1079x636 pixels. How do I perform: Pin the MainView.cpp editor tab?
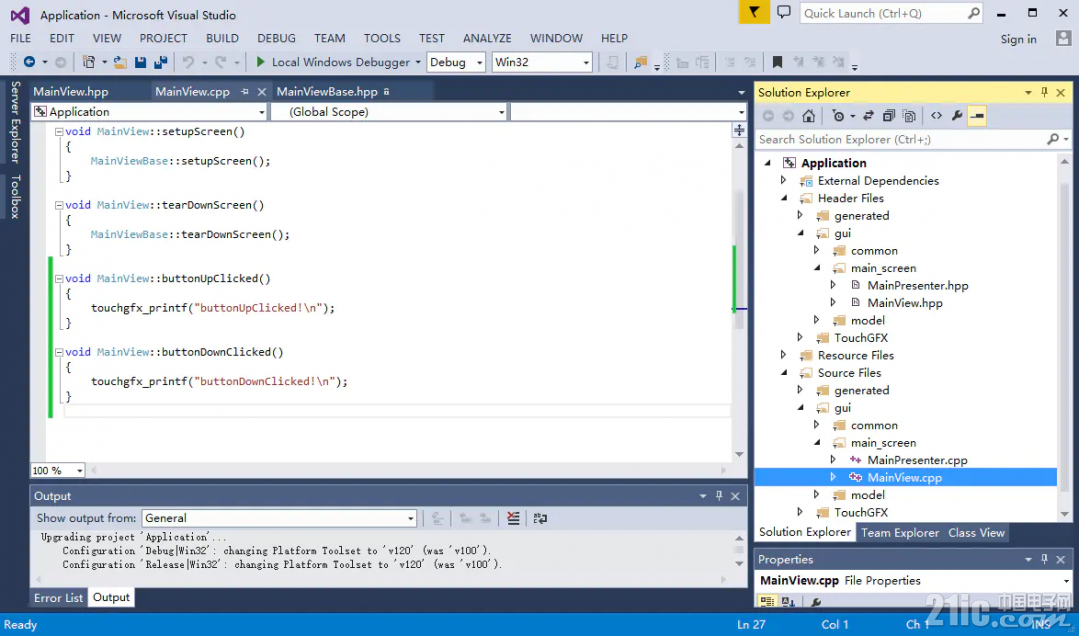(245, 92)
